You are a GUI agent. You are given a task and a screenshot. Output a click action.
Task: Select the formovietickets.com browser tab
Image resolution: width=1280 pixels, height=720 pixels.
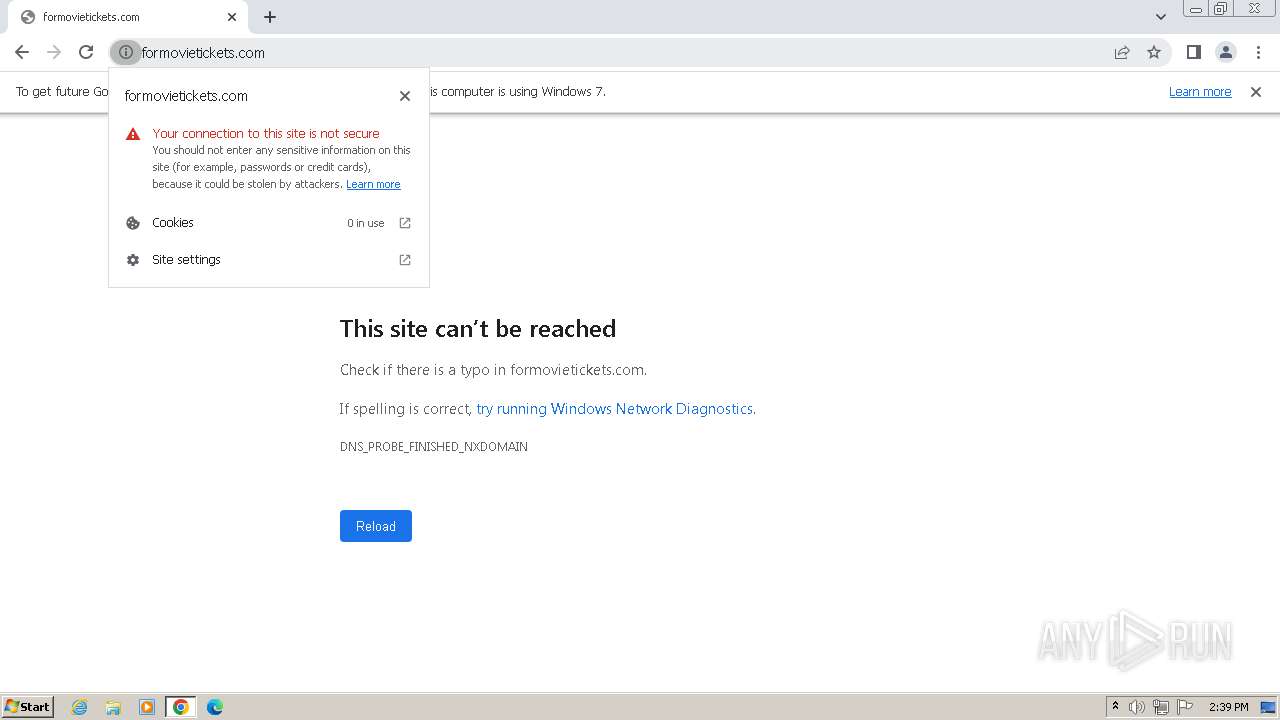(128, 17)
